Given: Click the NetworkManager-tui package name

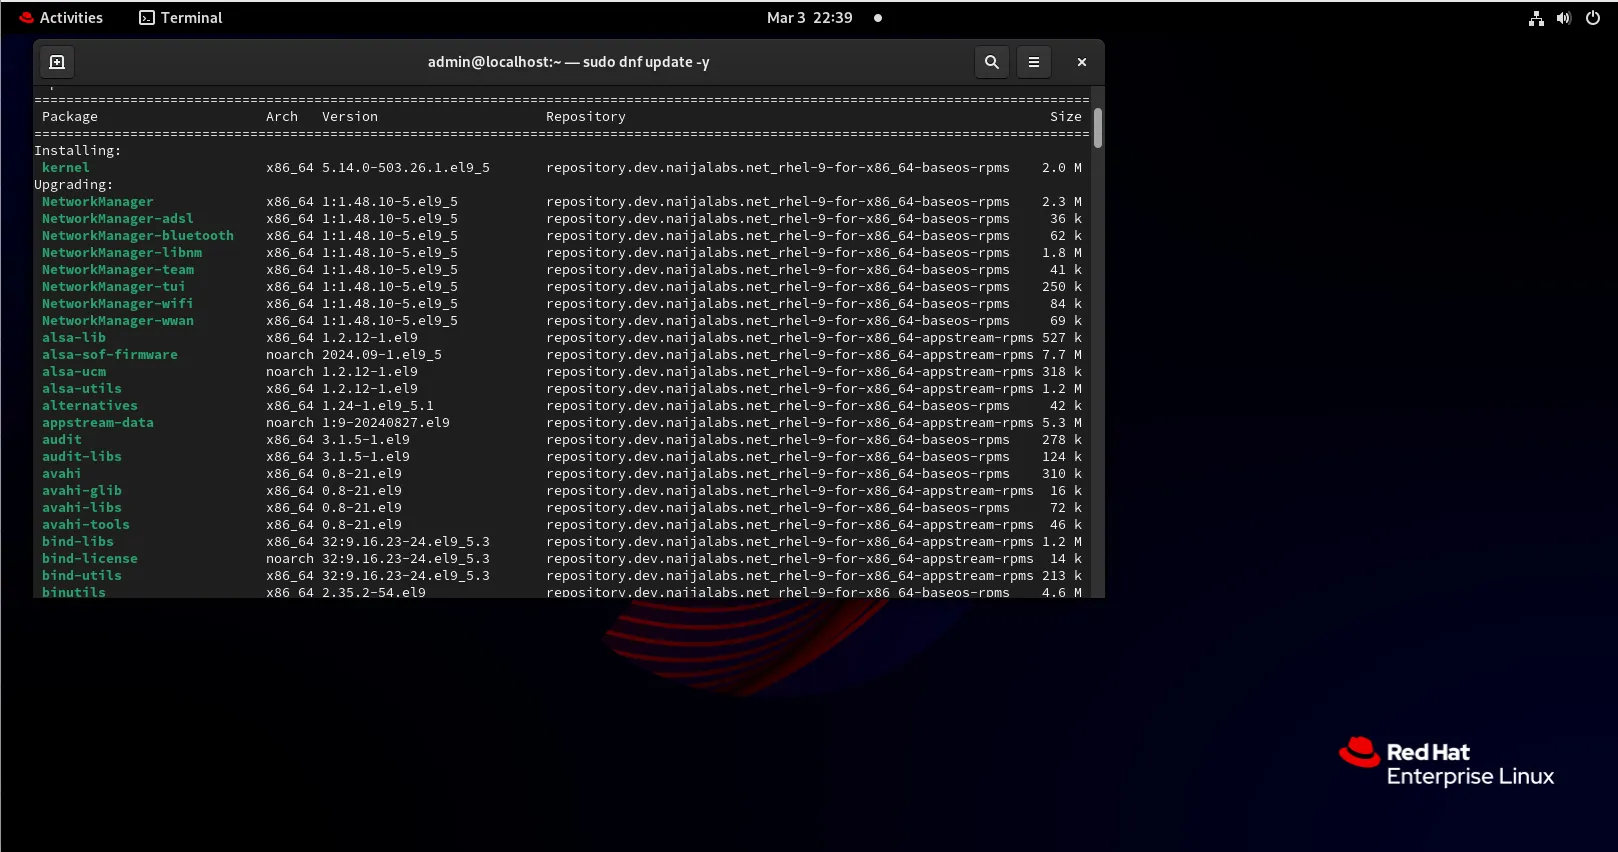Looking at the screenshot, I should [114, 287].
